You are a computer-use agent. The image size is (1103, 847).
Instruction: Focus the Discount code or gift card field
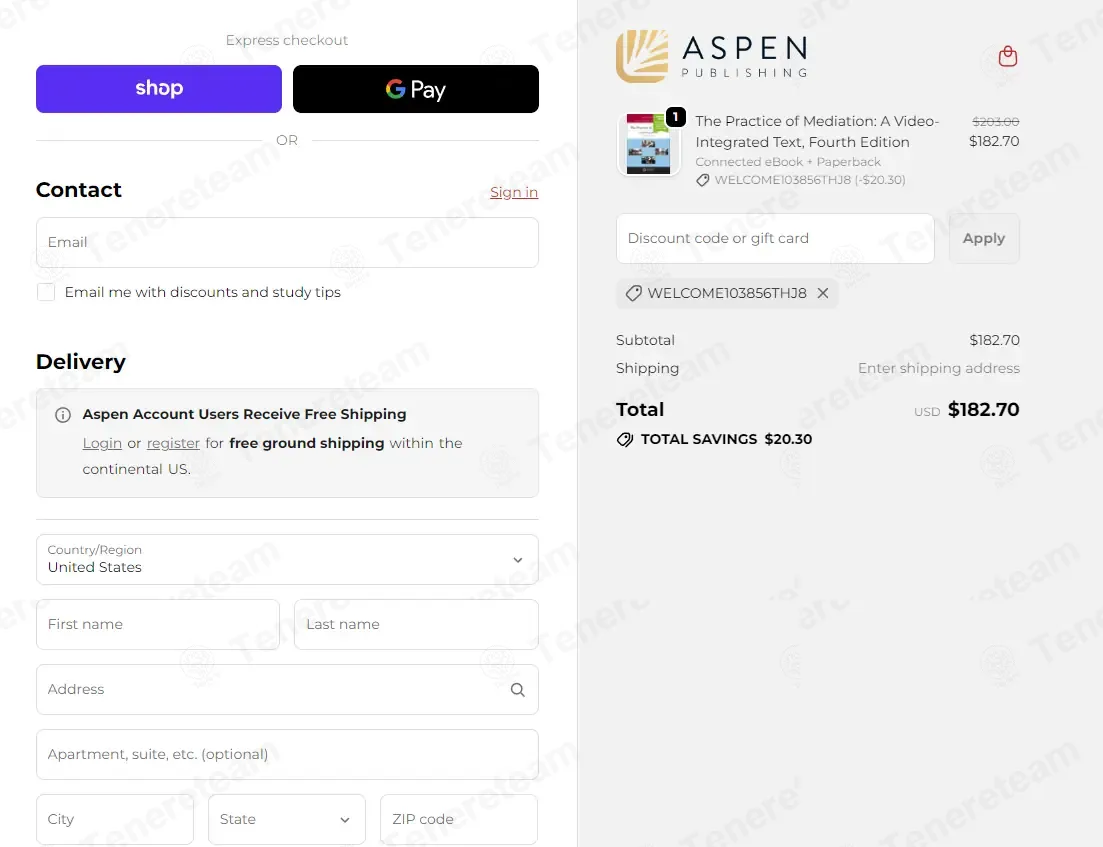(775, 238)
